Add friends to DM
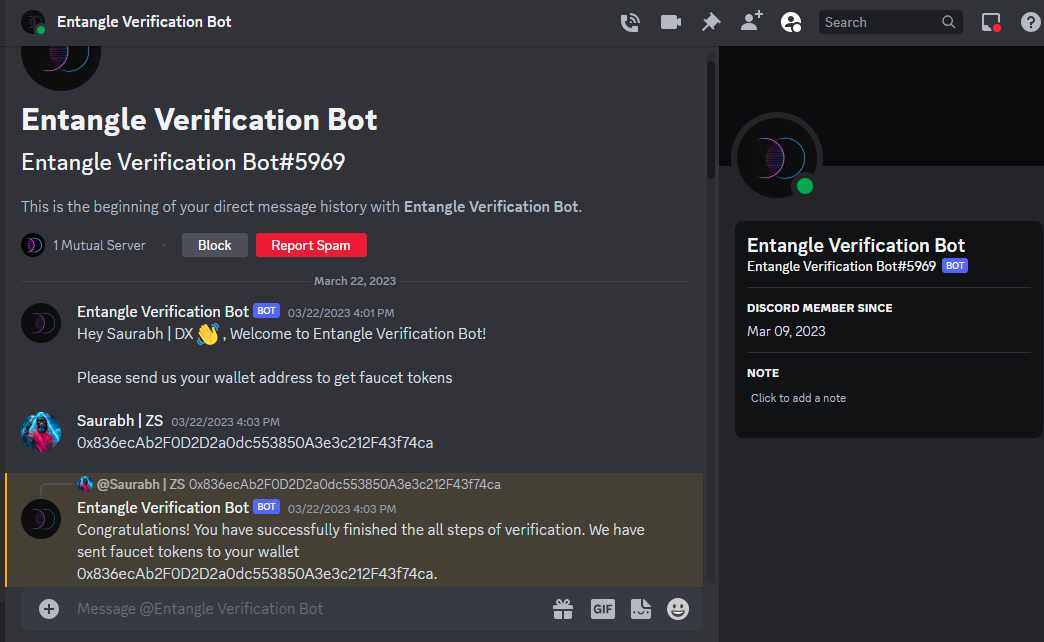The width and height of the screenshot is (1044, 642). coord(751,22)
